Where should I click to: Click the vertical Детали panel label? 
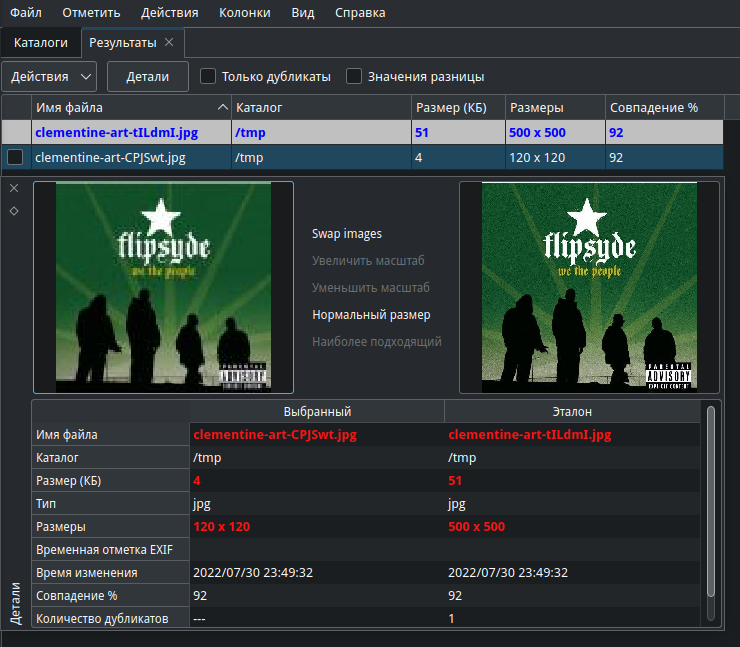pyautogui.click(x=16, y=603)
